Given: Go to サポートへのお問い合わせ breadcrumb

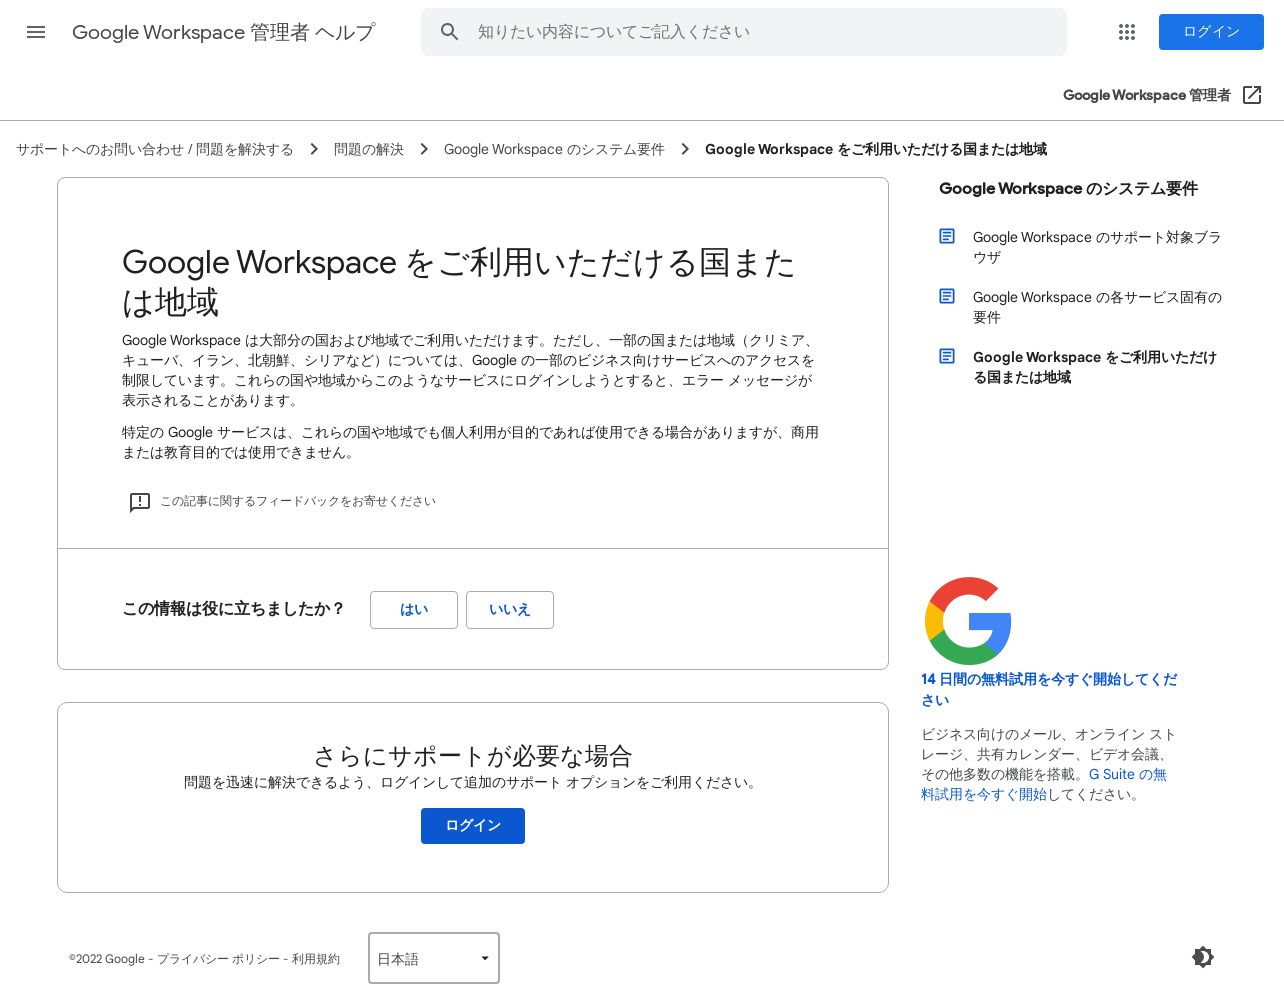Looking at the screenshot, I should pyautogui.click(x=155, y=149).
